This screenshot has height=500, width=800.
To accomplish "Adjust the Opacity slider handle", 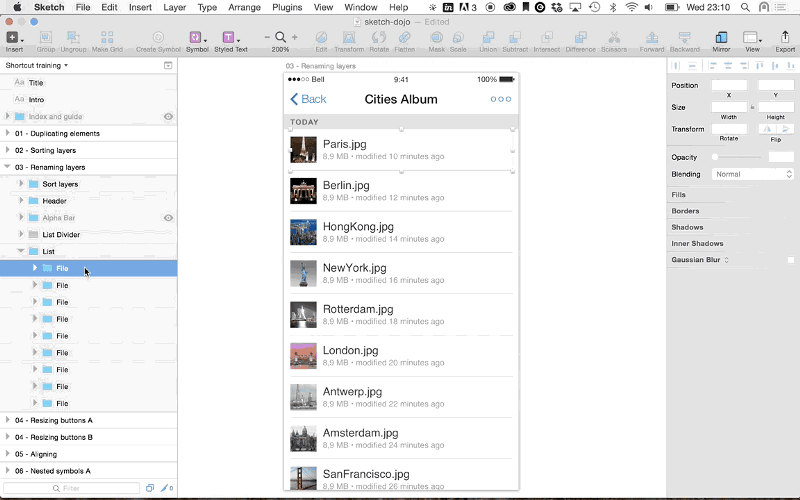I will [x=715, y=157].
